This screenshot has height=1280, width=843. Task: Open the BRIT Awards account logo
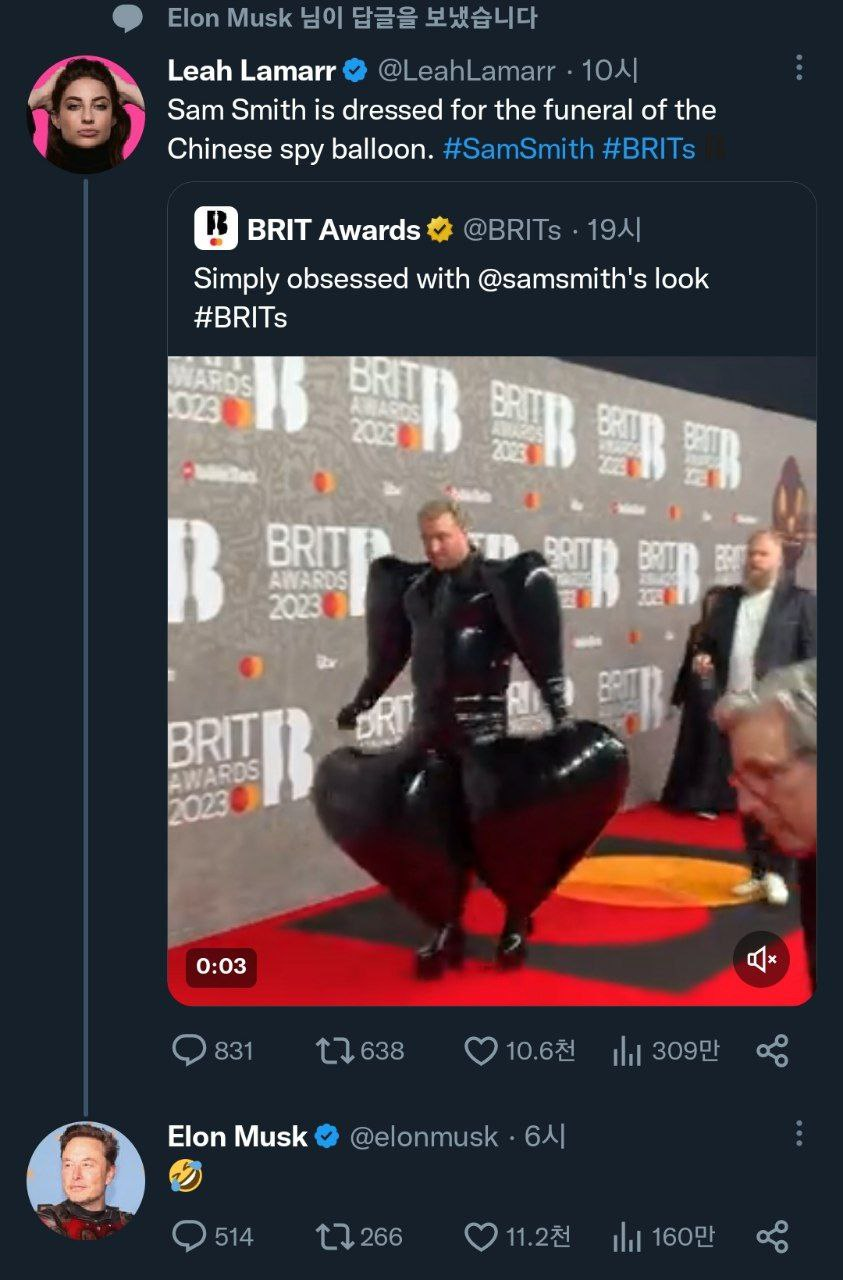[216, 228]
